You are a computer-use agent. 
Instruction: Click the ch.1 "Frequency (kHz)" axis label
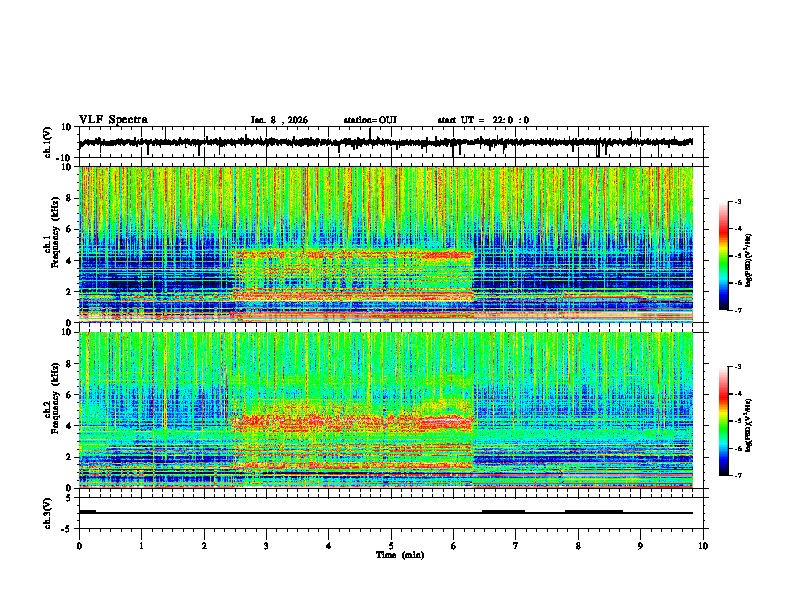click(x=54, y=232)
